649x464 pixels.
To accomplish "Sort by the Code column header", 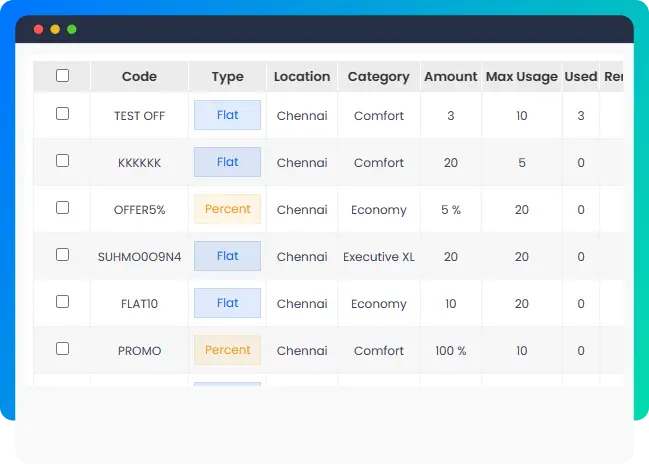I will [x=139, y=77].
